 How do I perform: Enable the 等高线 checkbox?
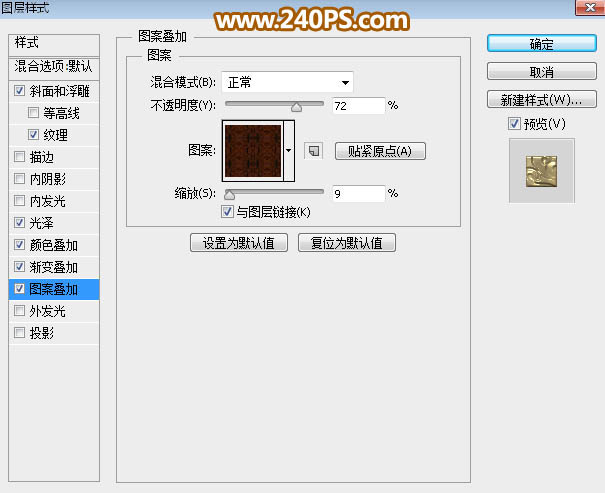pos(33,113)
